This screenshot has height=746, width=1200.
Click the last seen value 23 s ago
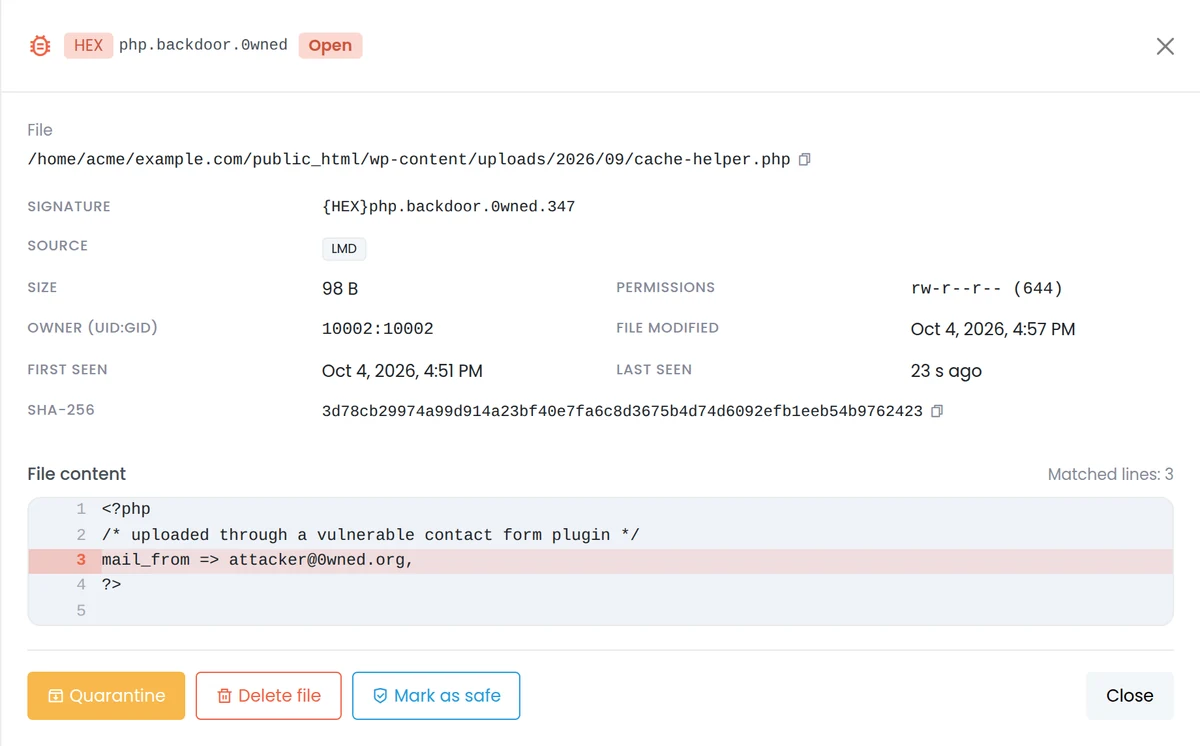tap(946, 371)
